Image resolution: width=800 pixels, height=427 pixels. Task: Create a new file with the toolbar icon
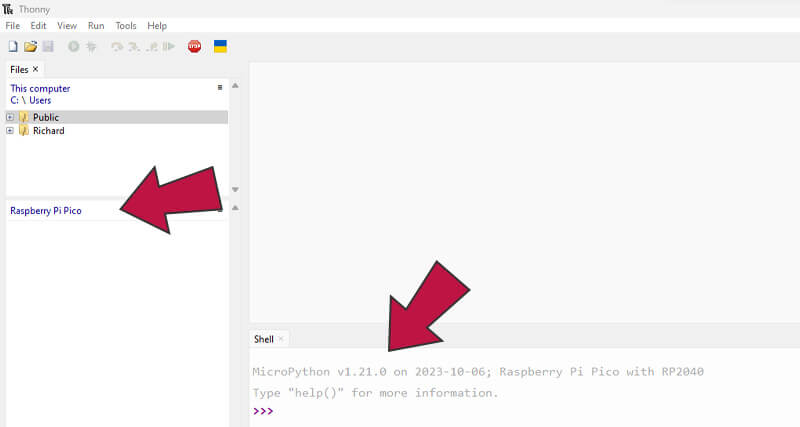(13, 46)
